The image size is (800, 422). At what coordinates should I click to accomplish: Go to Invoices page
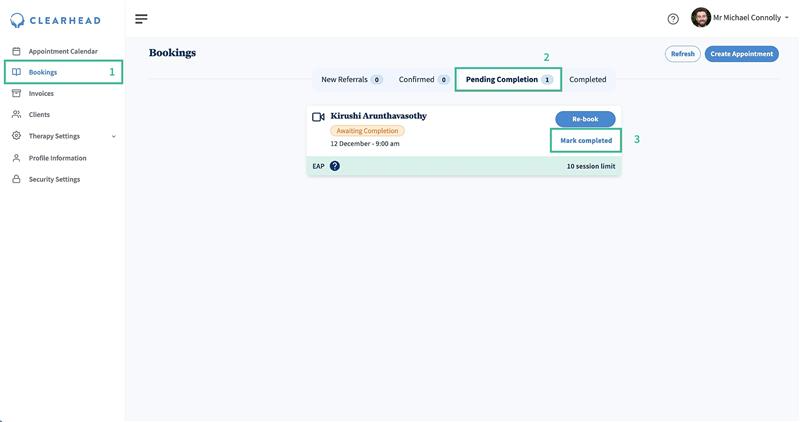[x=41, y=93]
